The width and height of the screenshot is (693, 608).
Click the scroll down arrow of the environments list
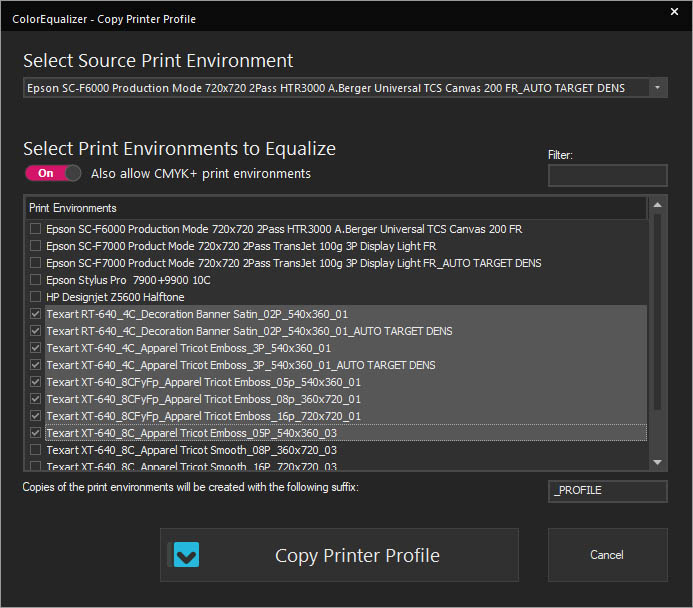tap(658, 462)
